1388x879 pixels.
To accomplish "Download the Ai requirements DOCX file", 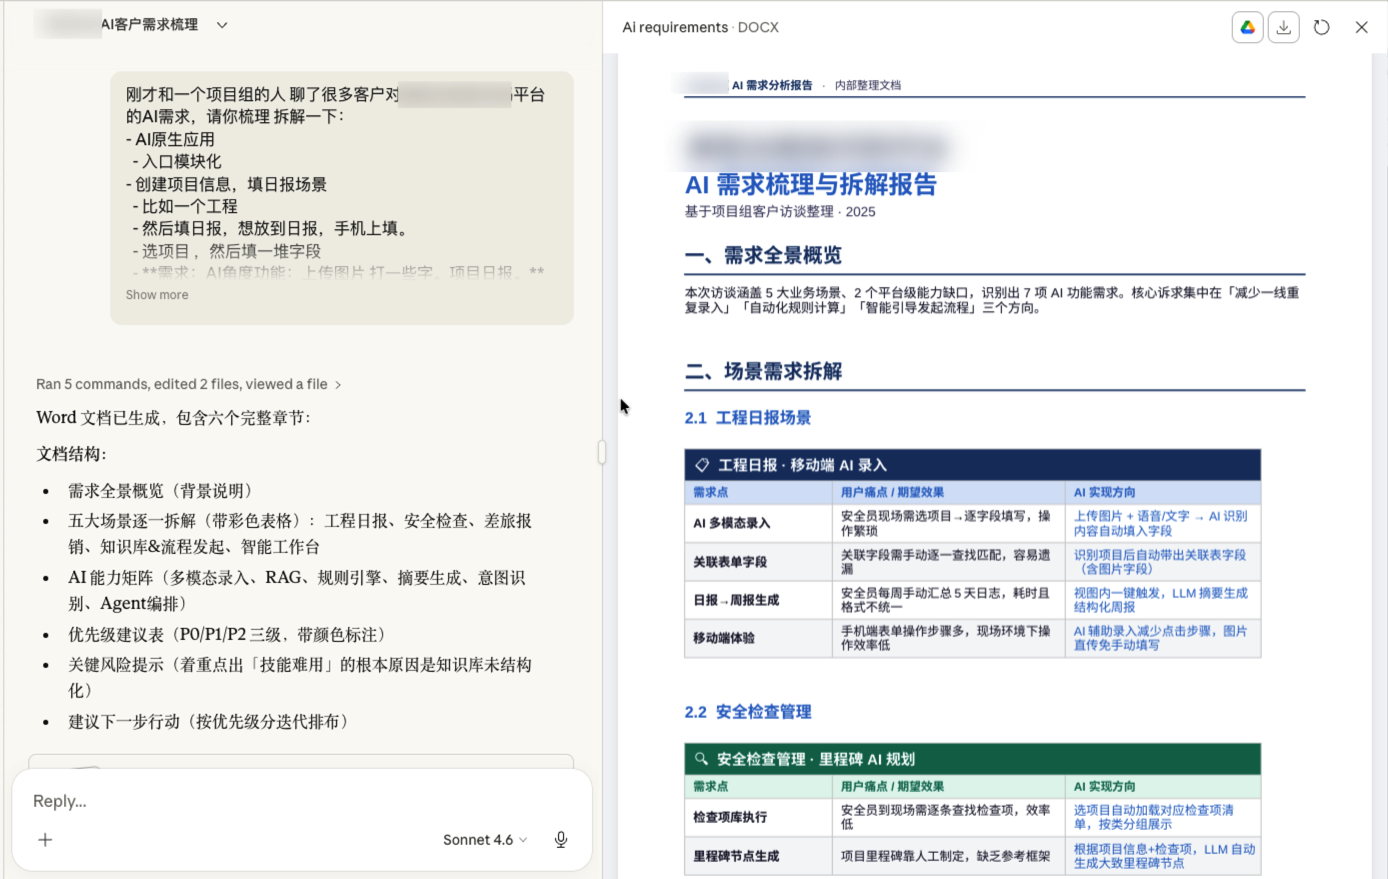I will pyautogui.click(x=1284, y=28).
